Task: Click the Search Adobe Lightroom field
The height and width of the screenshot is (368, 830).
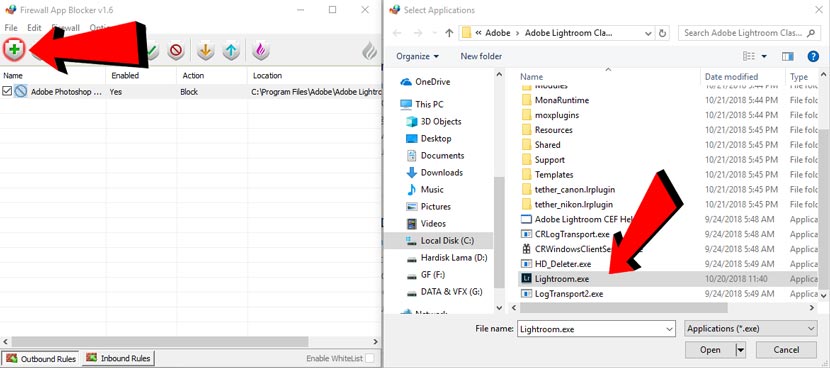Action: point(743,33)
